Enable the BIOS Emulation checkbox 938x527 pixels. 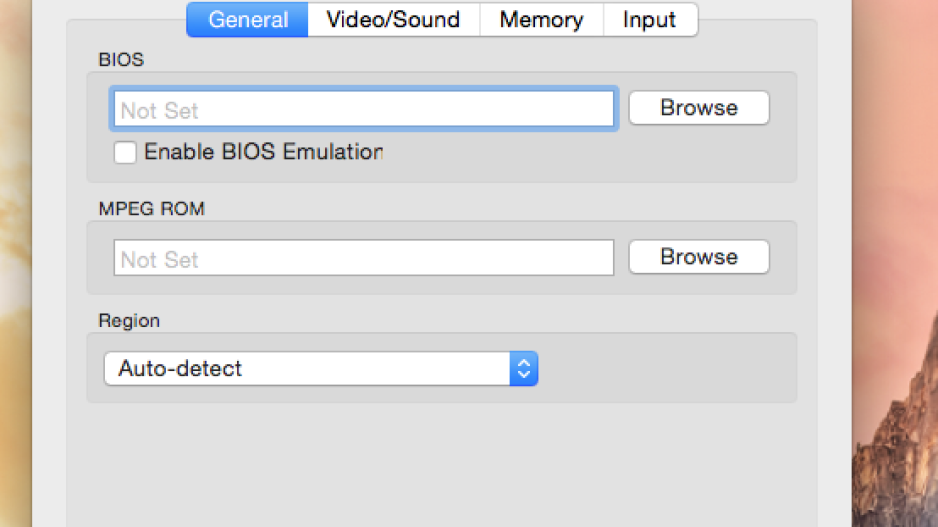tap(125, 152)
